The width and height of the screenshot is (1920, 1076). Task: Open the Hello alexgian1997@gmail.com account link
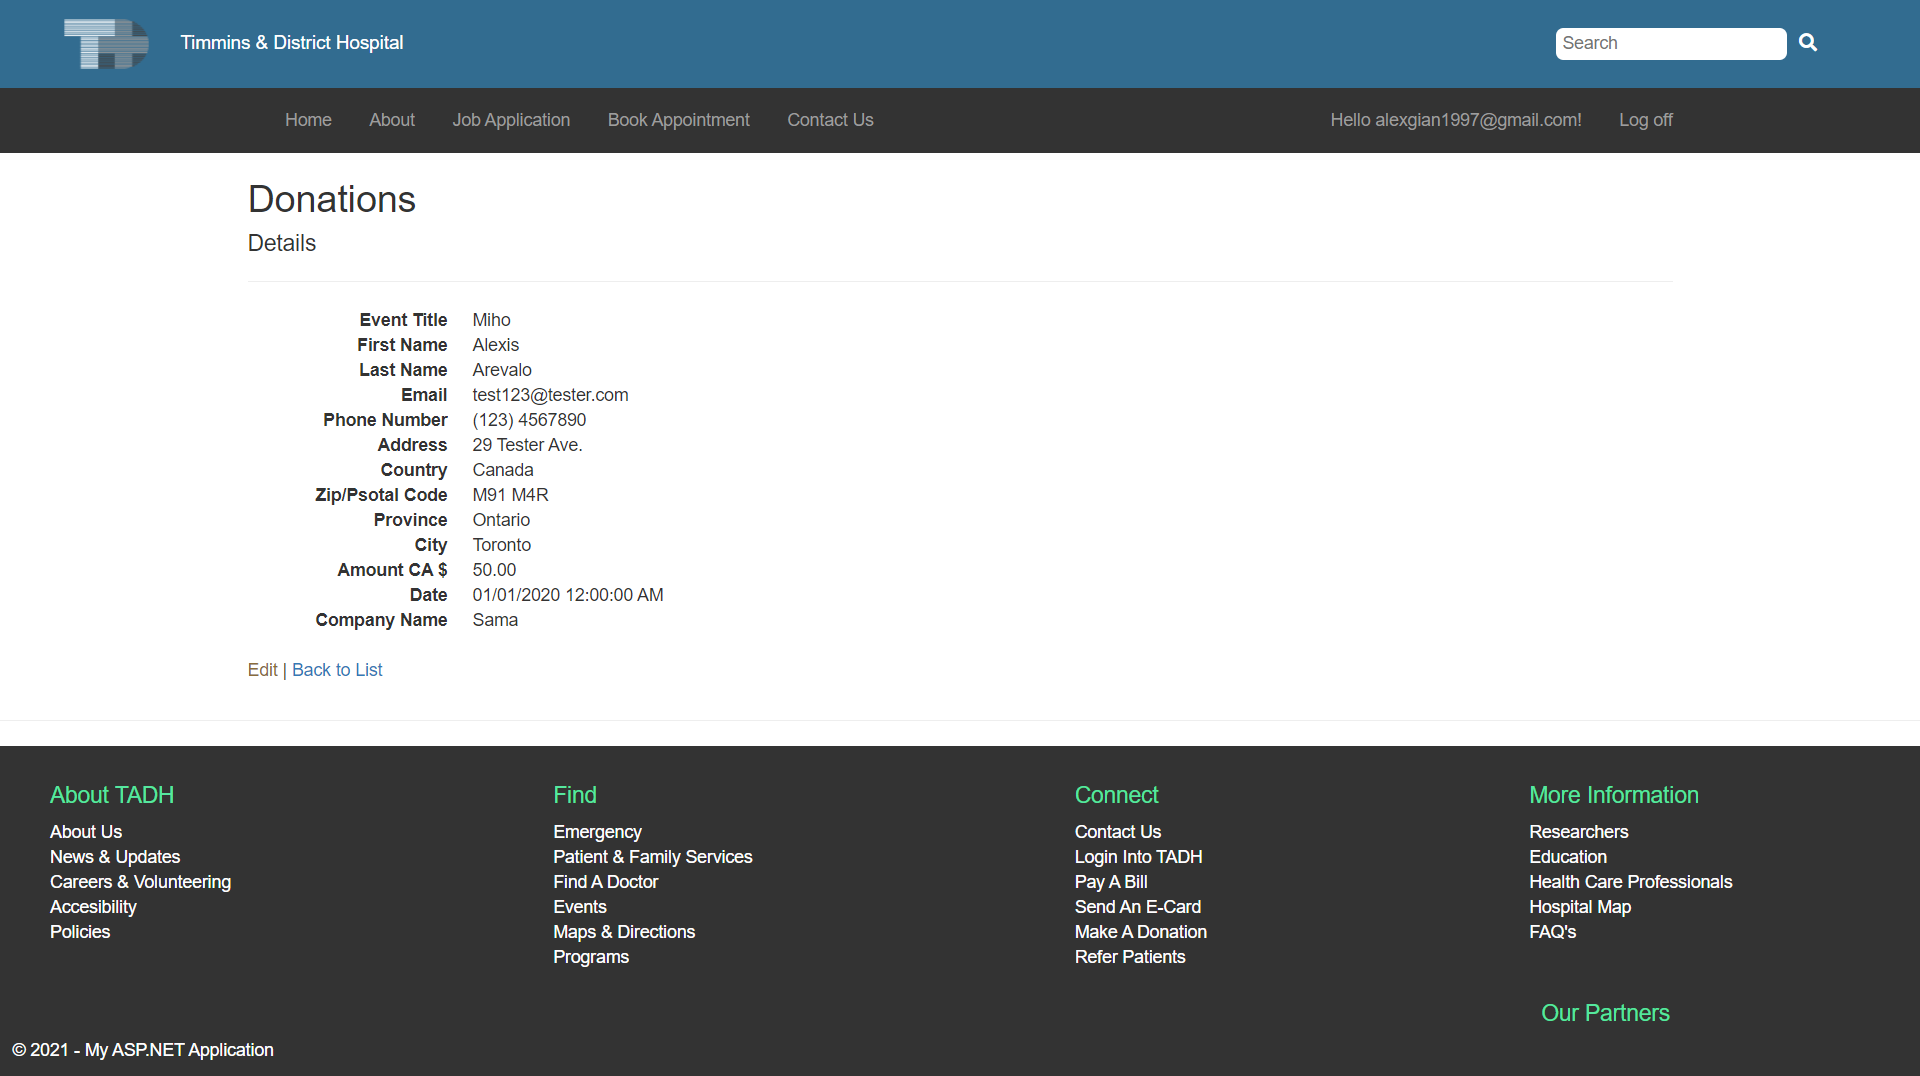point(1455,120)
